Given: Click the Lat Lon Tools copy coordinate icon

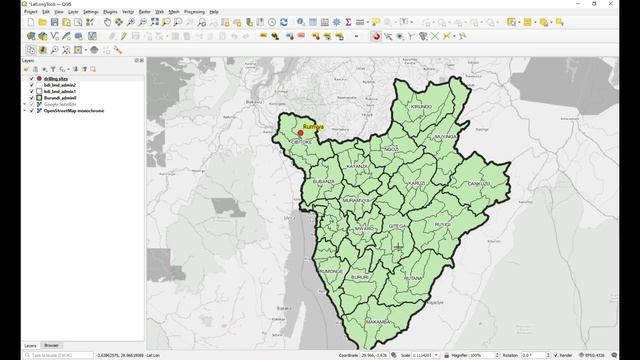Looking at the screenshot, I should [x=31, y=50].
